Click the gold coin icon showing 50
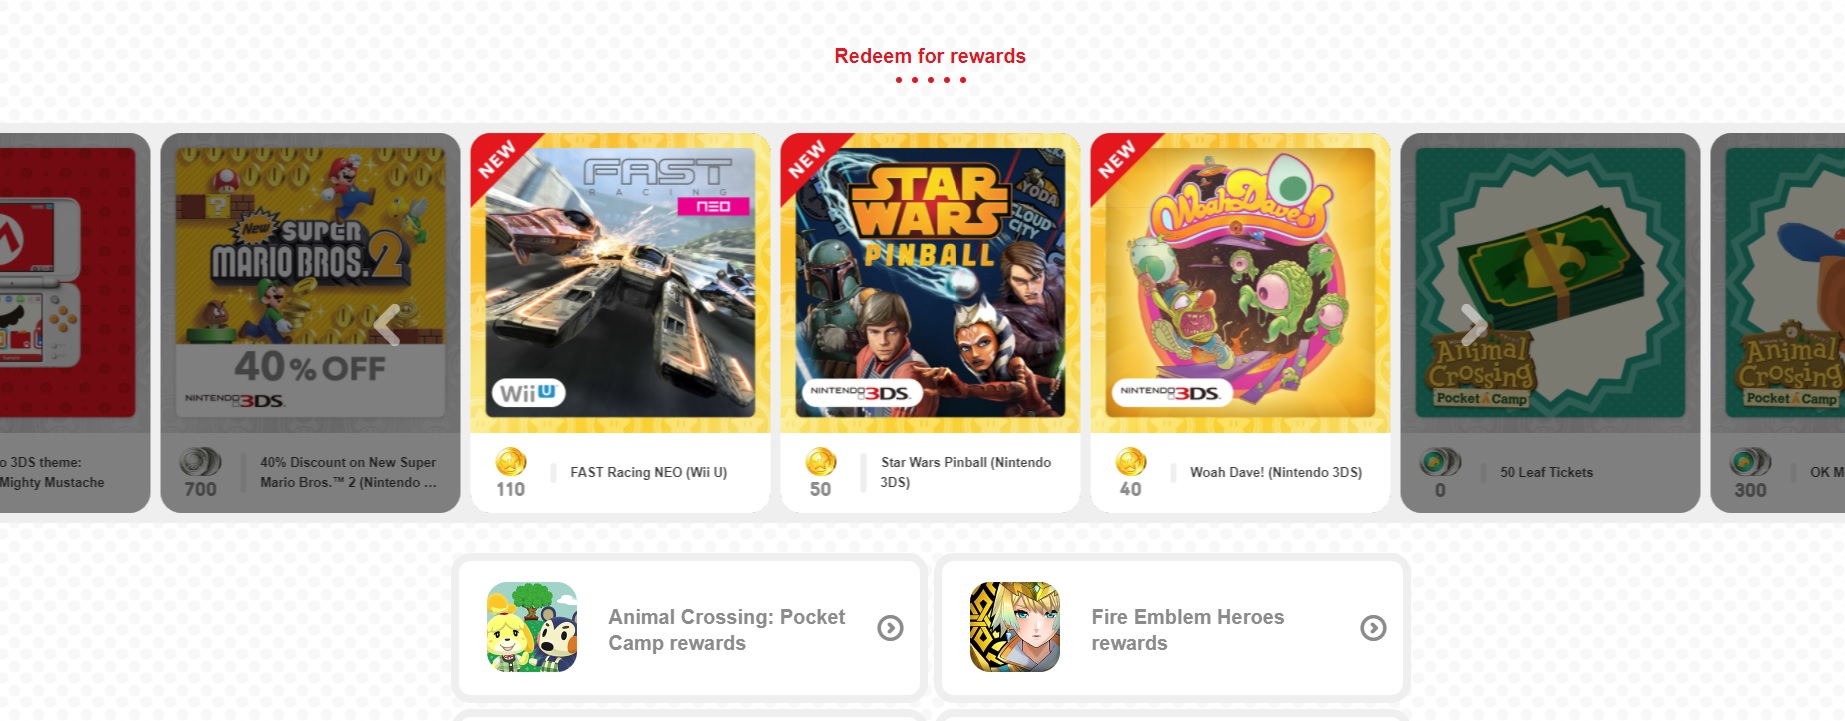1845x721 pixels. pyautogui.click(x=821, y=462)
